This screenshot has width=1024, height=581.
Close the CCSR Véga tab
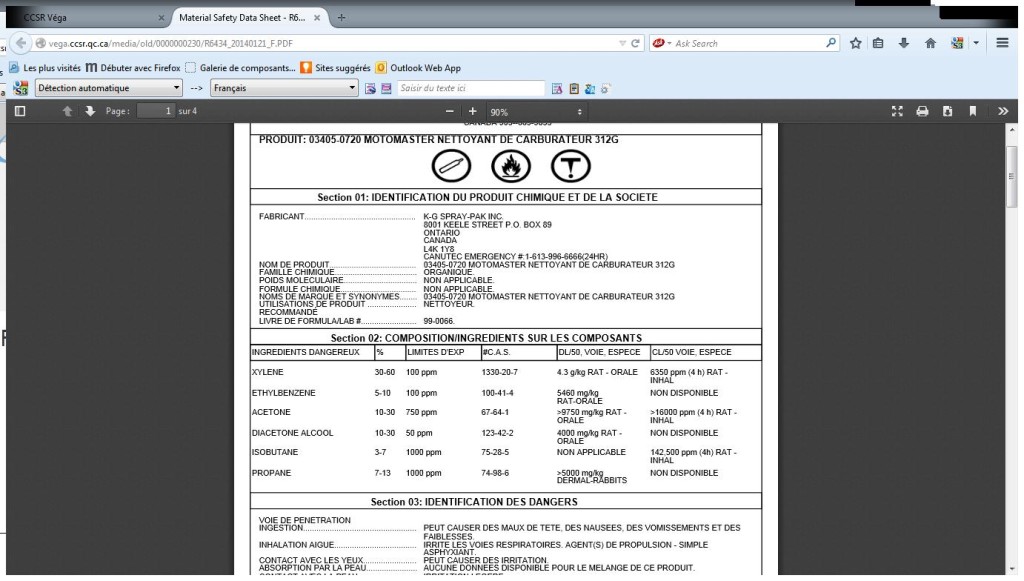tap(161, 18)
